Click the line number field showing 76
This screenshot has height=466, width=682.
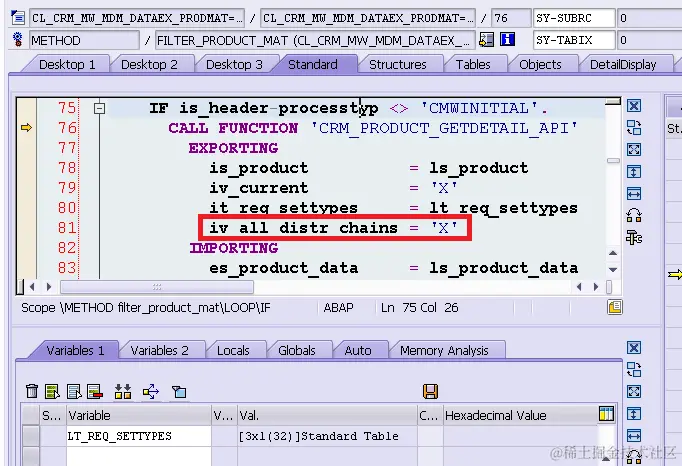click(x=511, y=18)
